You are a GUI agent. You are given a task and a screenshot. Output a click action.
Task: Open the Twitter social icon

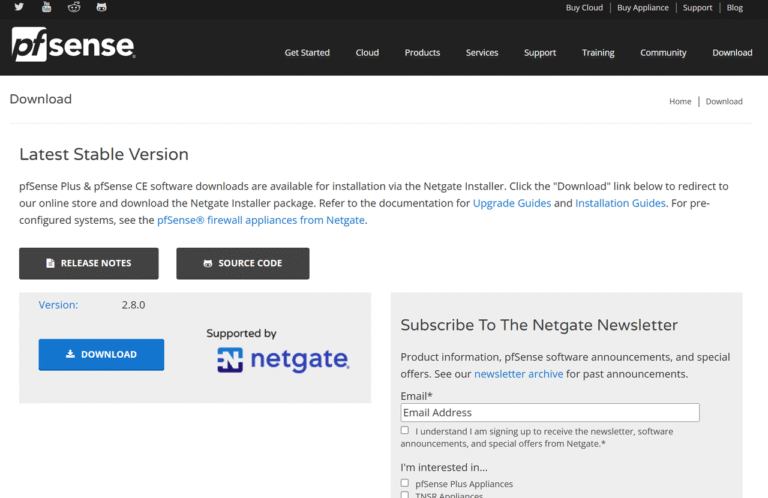[19, 7]
